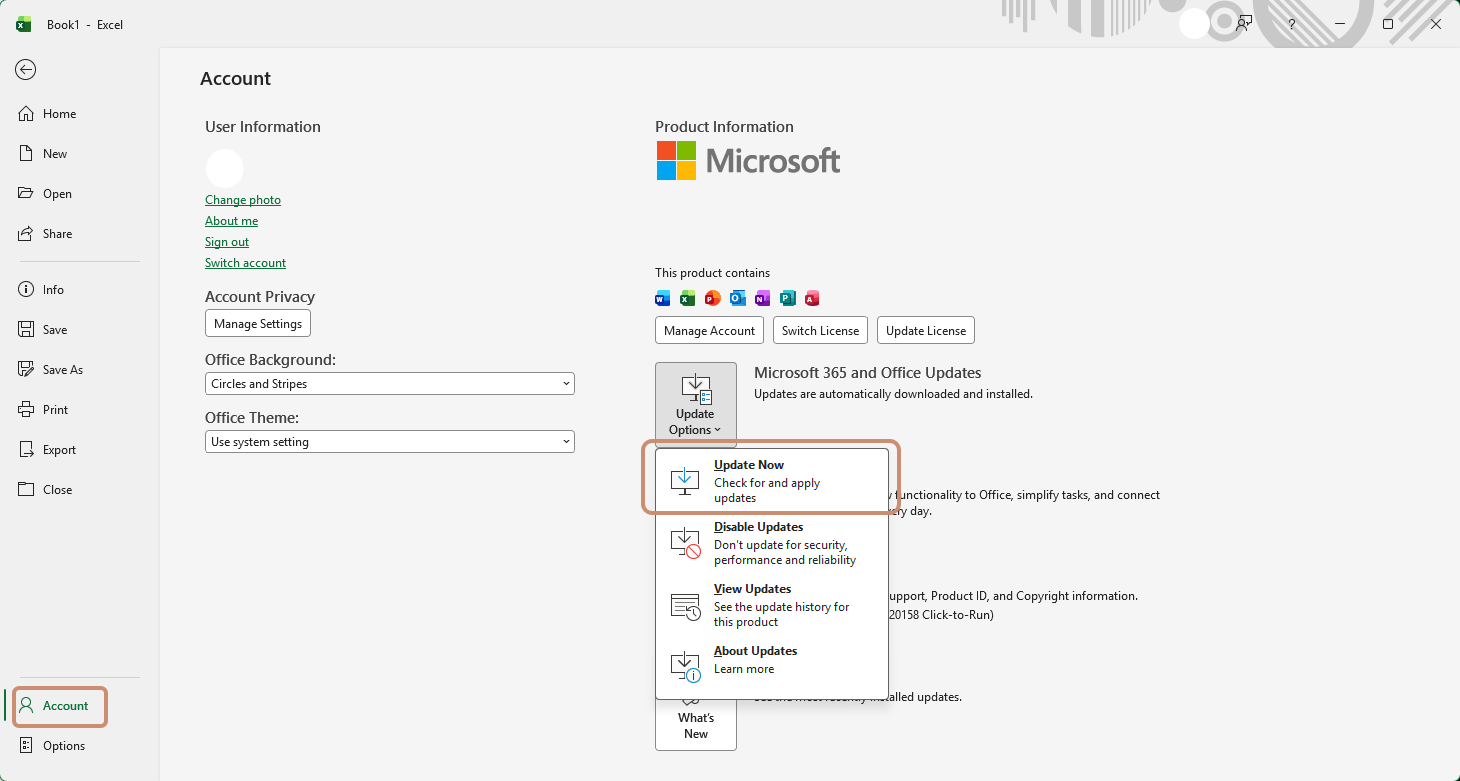Click the Update License button
This screenshot has width=1460, height=781.
point(926,331)
